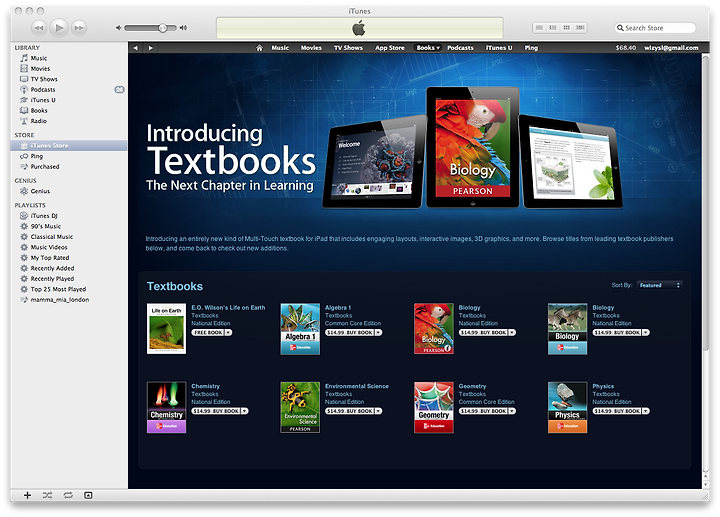Click the Next track fast-forward button
The width and height of the screenshot is (720, 517).
tap(79, 28)
